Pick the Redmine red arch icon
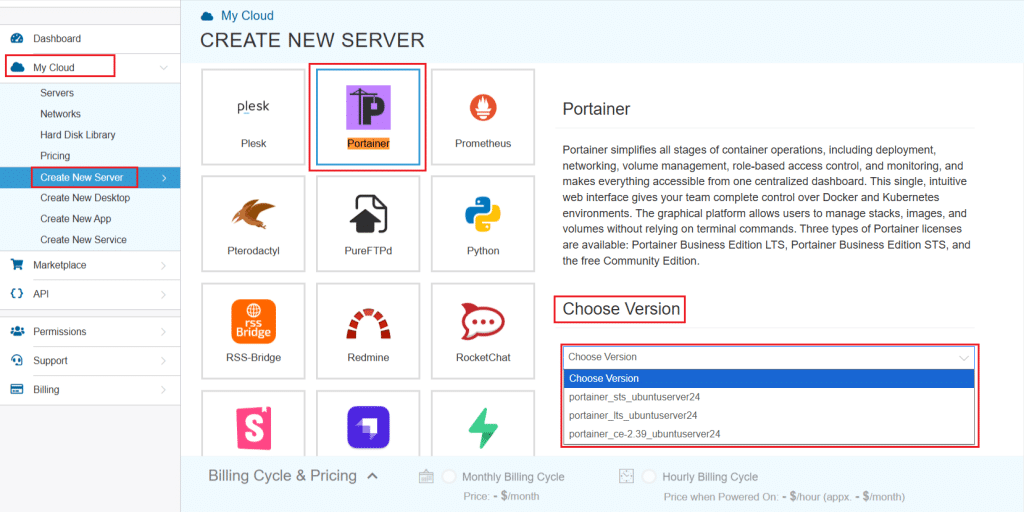The height and width of the screenshot is (512, 1024). (x=368, y=325)
